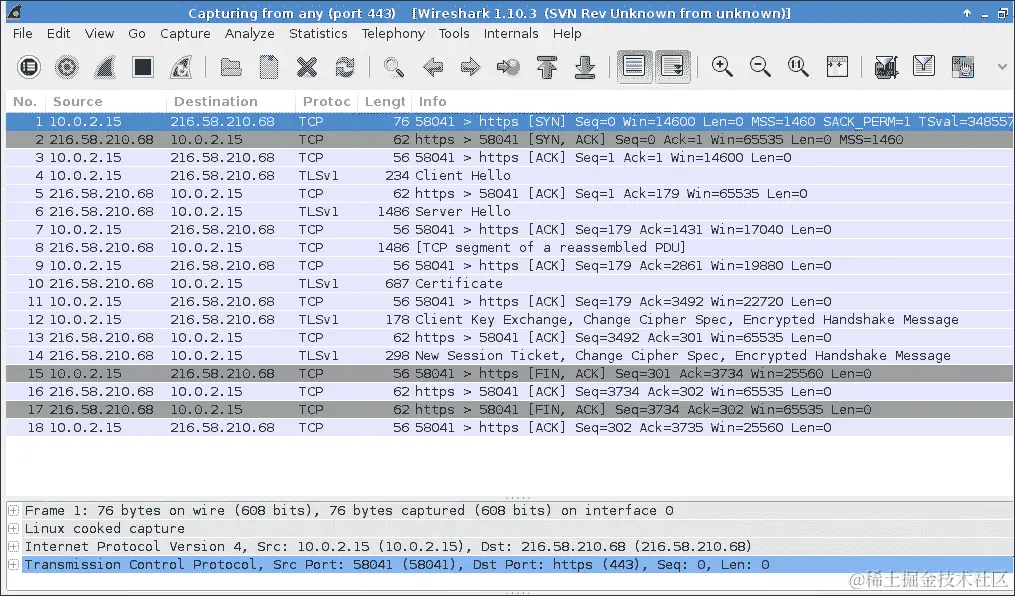Screen dimensions: 1015x596
Task: Find a packet with magnifier icon
Action: pos(394,67)
